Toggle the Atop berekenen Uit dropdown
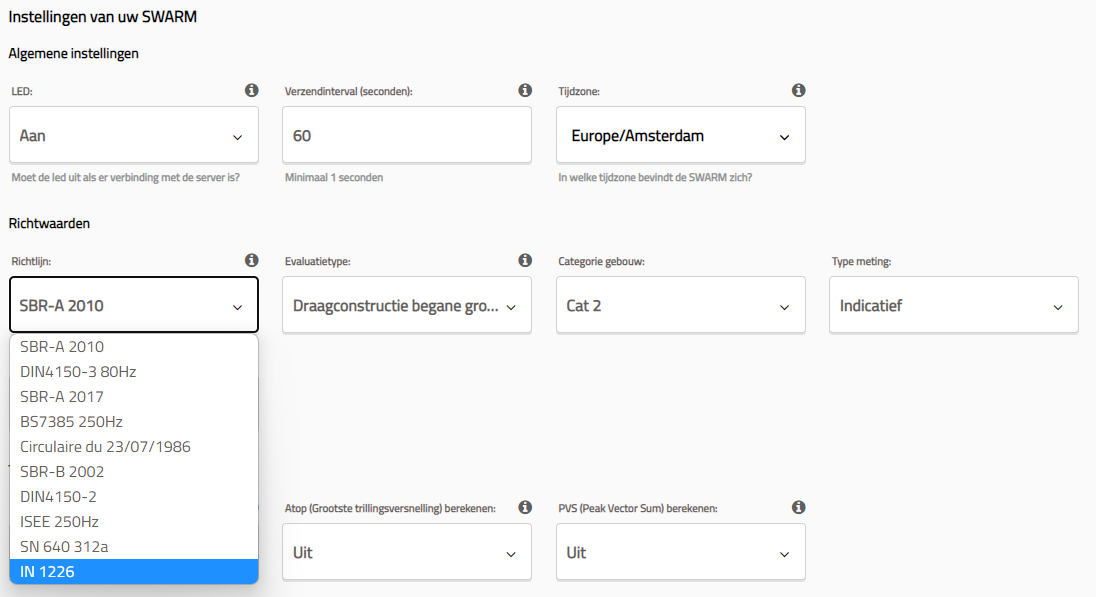The height and width of the screenshot is (597, 1096). [406, 552]
